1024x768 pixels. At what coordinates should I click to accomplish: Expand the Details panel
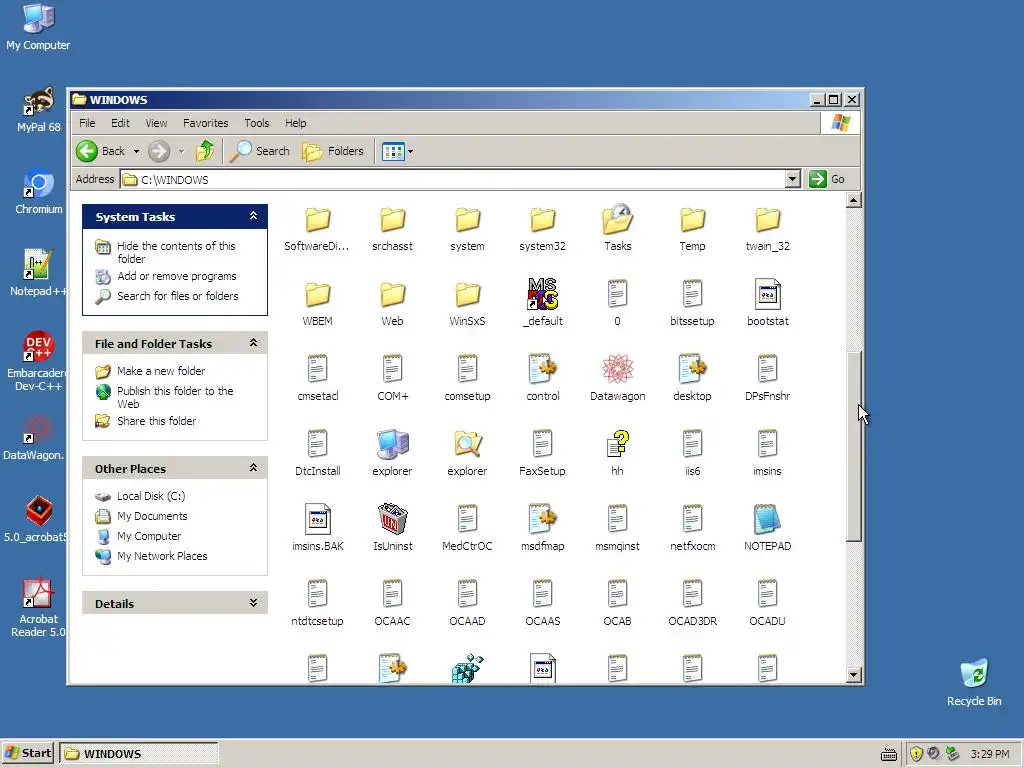click(x=253, y=603)
